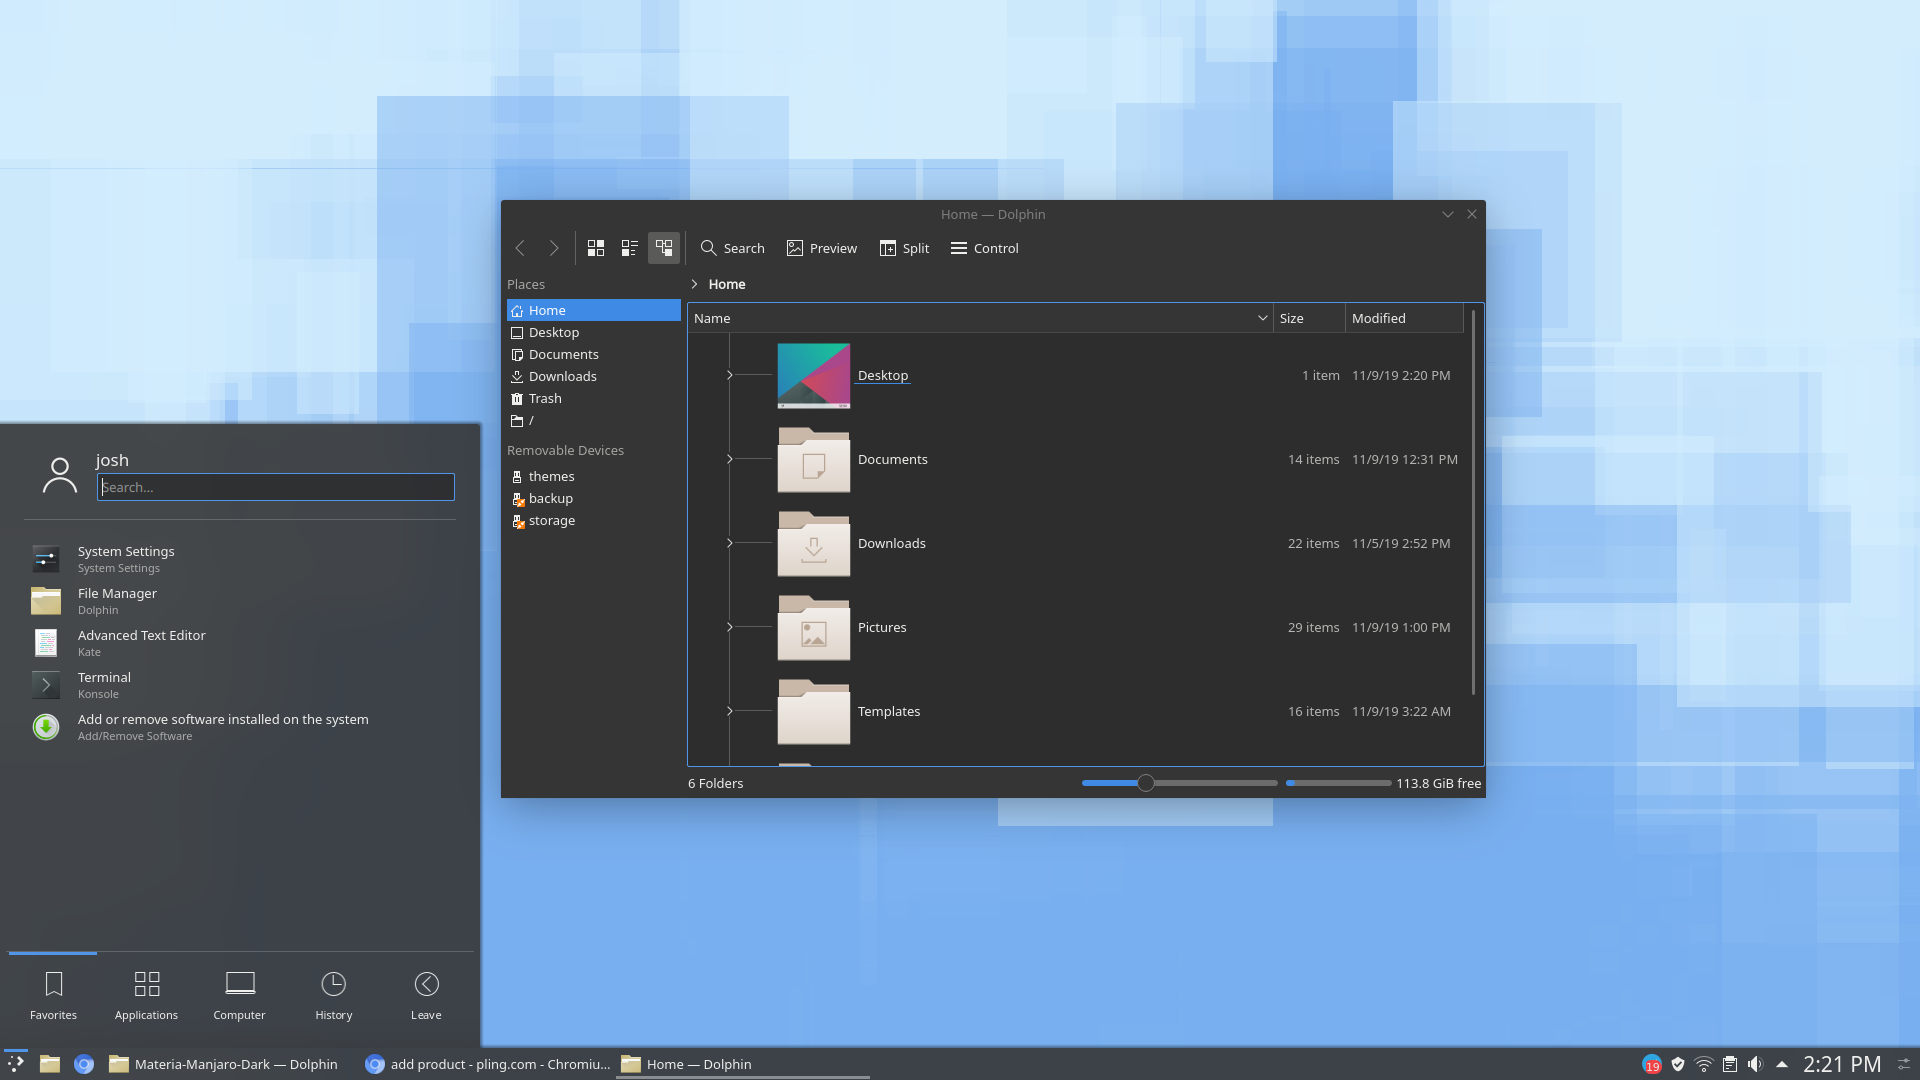Viewport: 1920px width, 1080px height.
Task: Open the Control menu
Action: point(984,248)
